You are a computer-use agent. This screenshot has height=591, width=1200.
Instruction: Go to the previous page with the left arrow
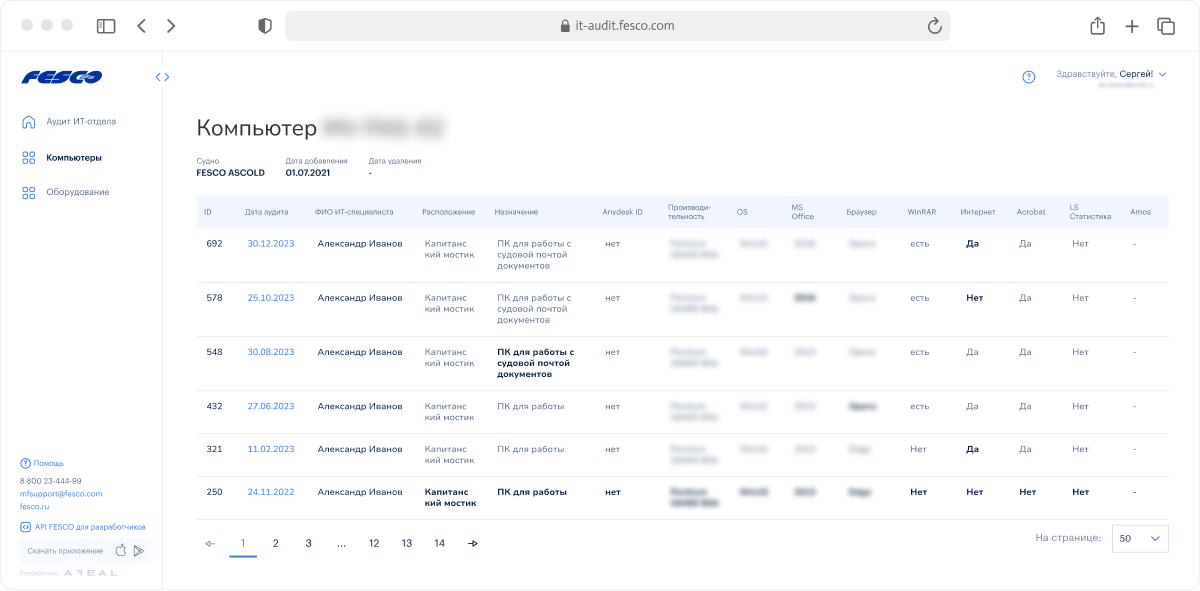tap(210, 543)
